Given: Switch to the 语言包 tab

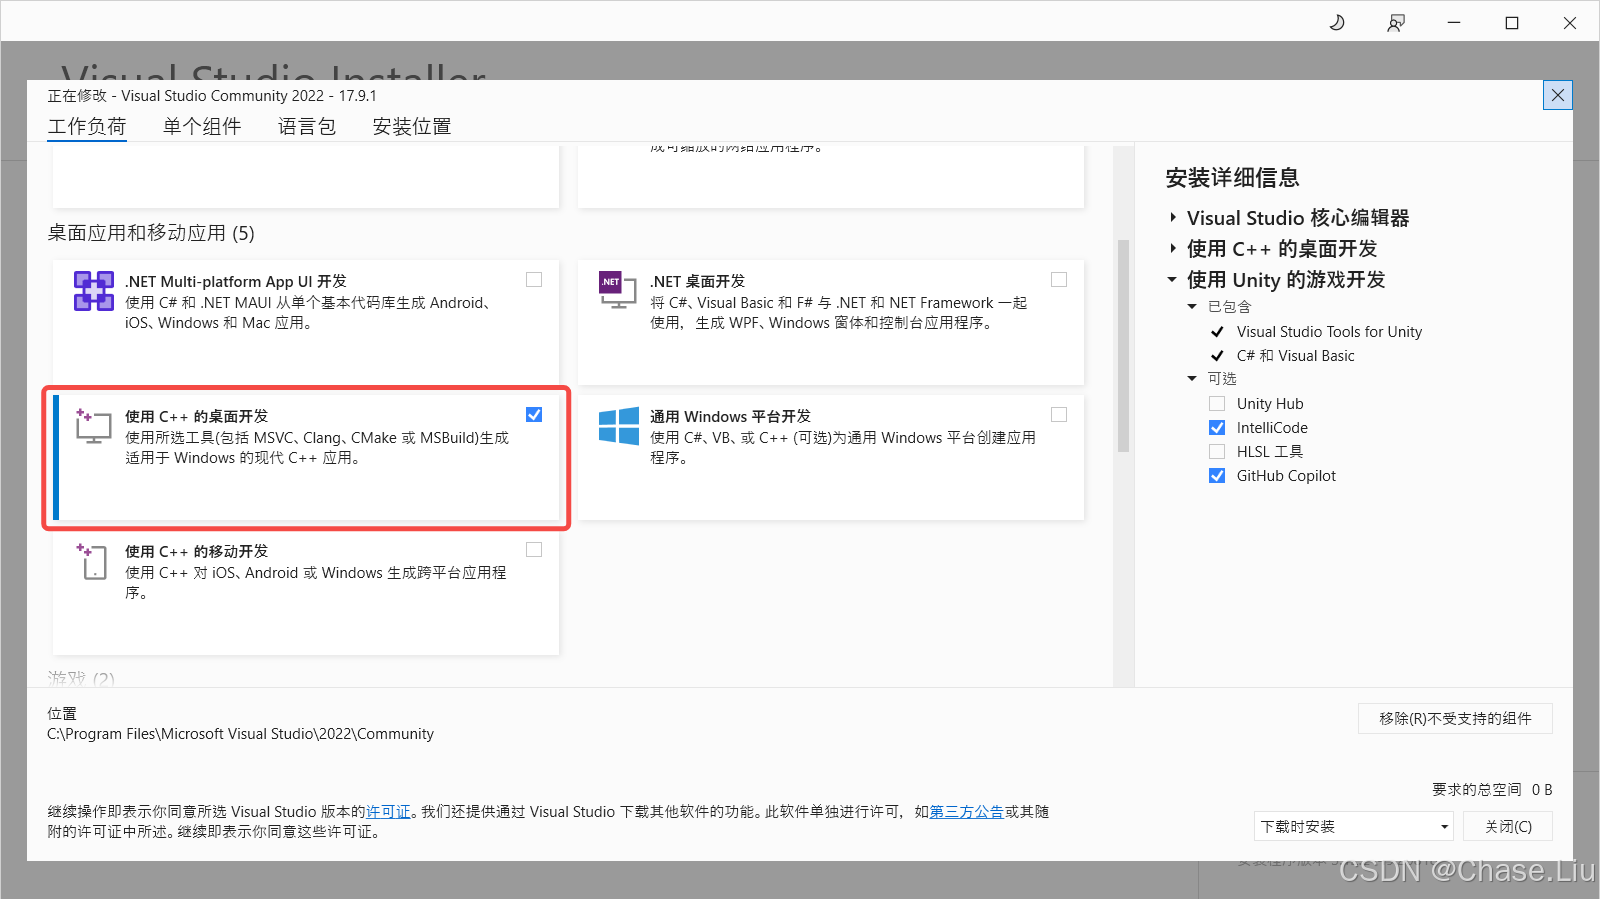Looking at the screenshot, I should [307, 127].
